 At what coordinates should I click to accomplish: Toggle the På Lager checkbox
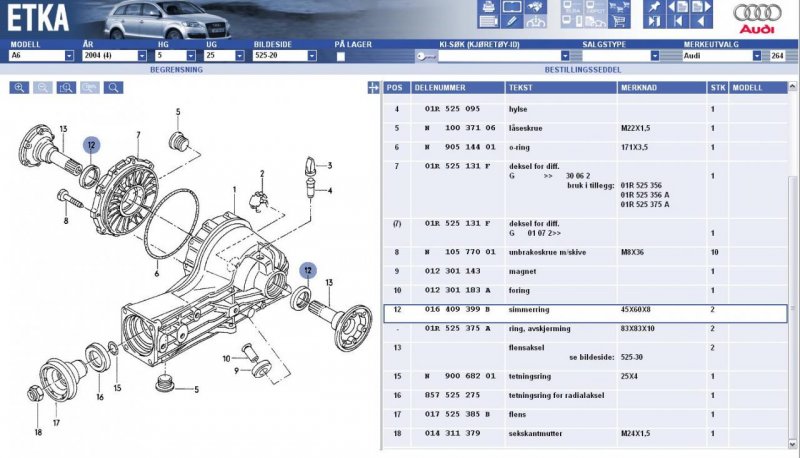341,56
